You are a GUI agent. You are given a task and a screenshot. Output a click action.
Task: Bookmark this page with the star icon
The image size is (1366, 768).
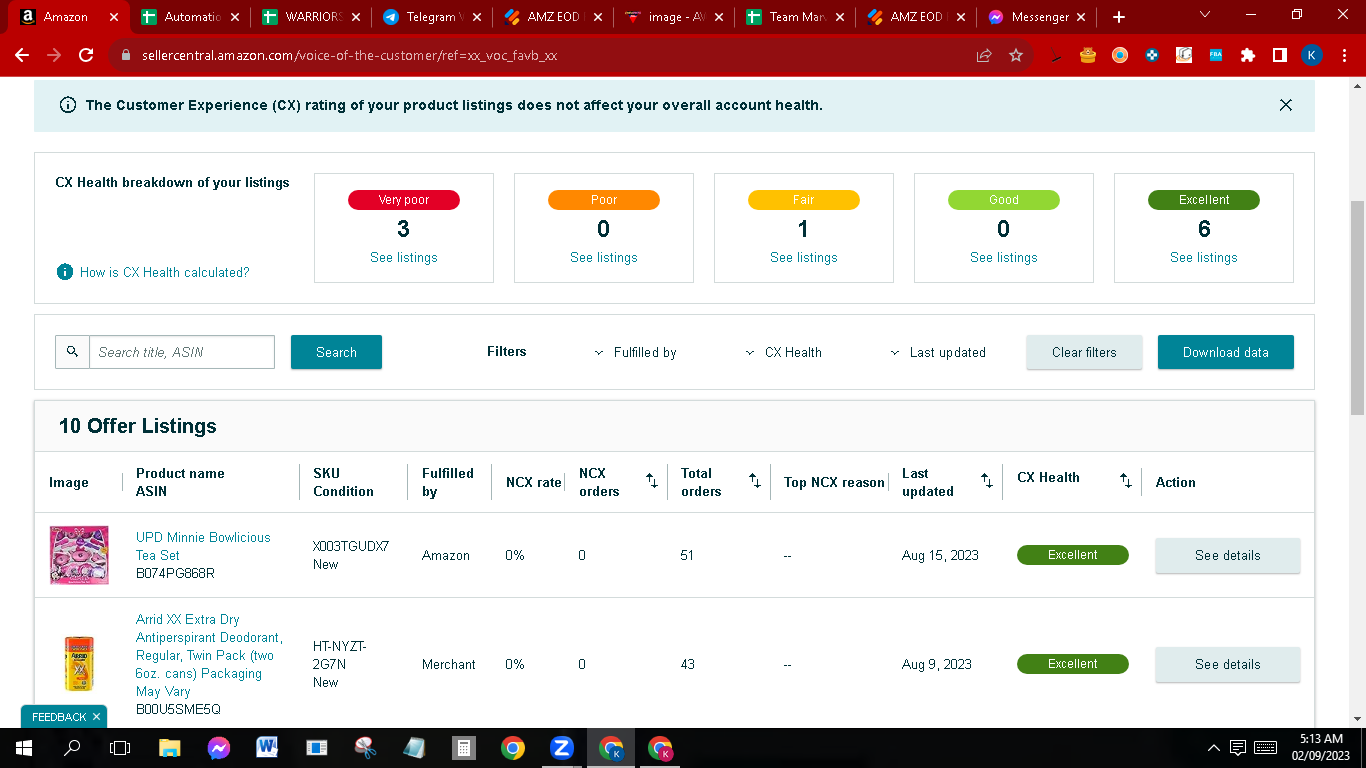[x=1016, y=56]
